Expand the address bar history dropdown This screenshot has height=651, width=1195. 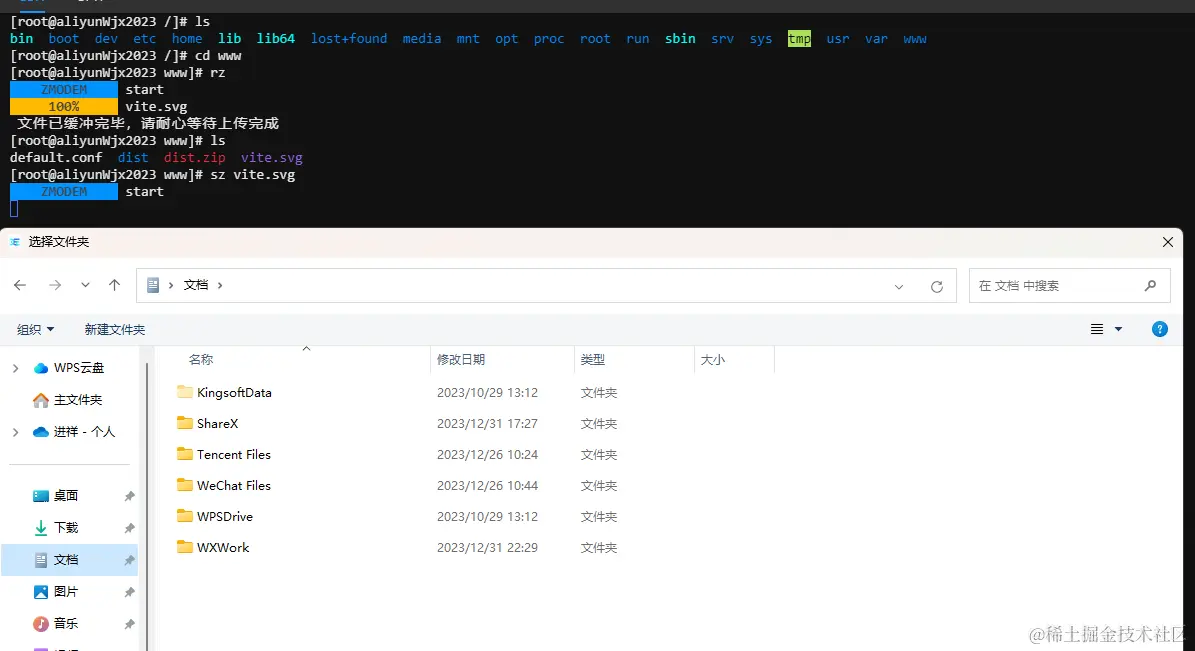(x=899, y=287)
